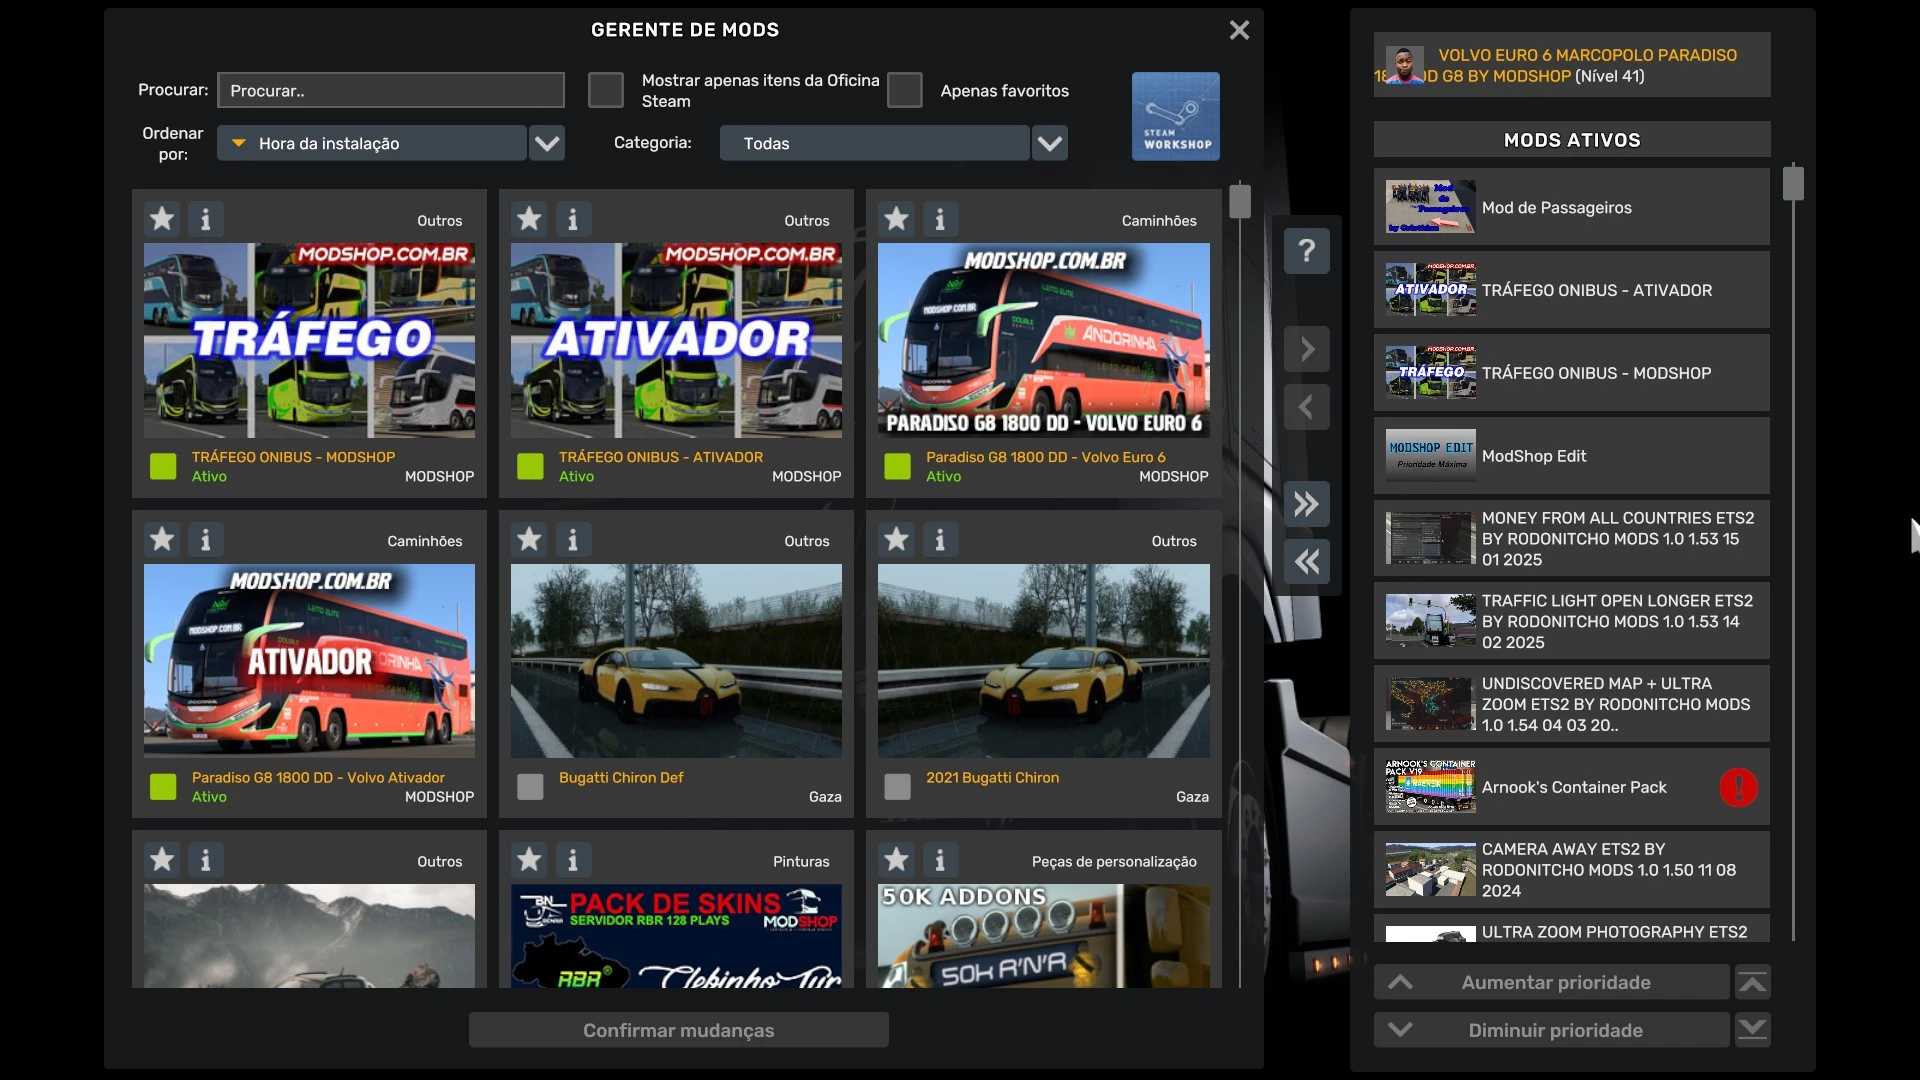The height and width of the screenshot is (1080, 1920).
Task: Click move all mods right double-arrow
Action: 1306,504
